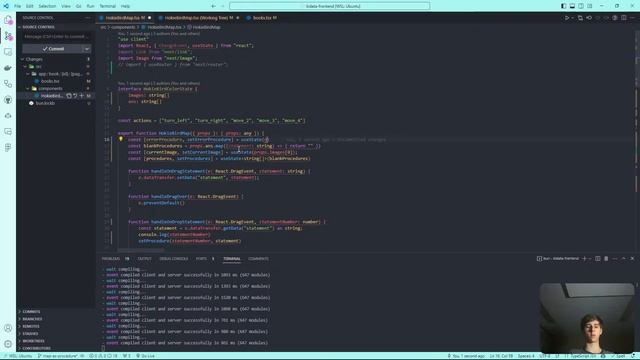This screenshot has height=360, width=640.
Task: Click the Ln 16 cursor position status item
Action: 501,356
